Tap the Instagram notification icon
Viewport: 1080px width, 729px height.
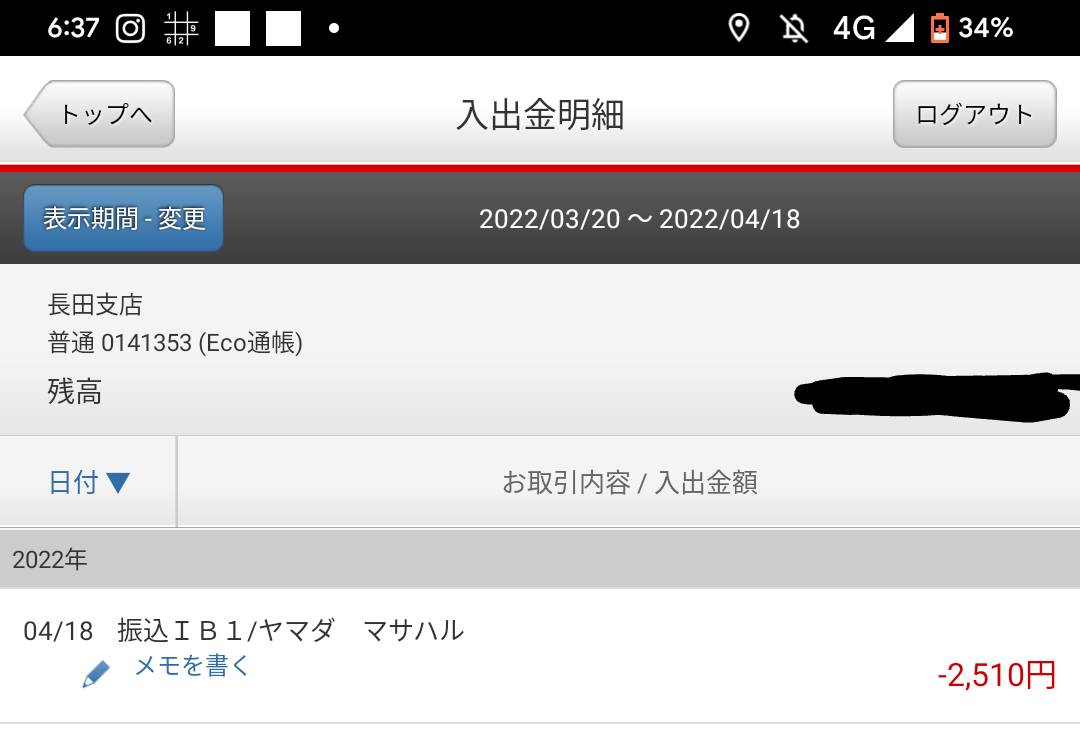point(130,28)
